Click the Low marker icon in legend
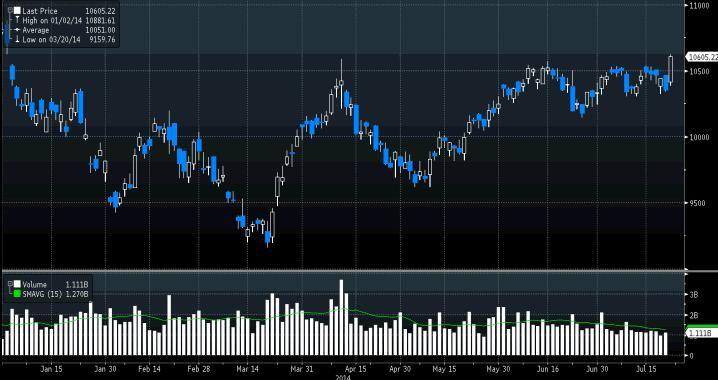The height and width of the screenshot is (380, 718). [x=17, y=40]
